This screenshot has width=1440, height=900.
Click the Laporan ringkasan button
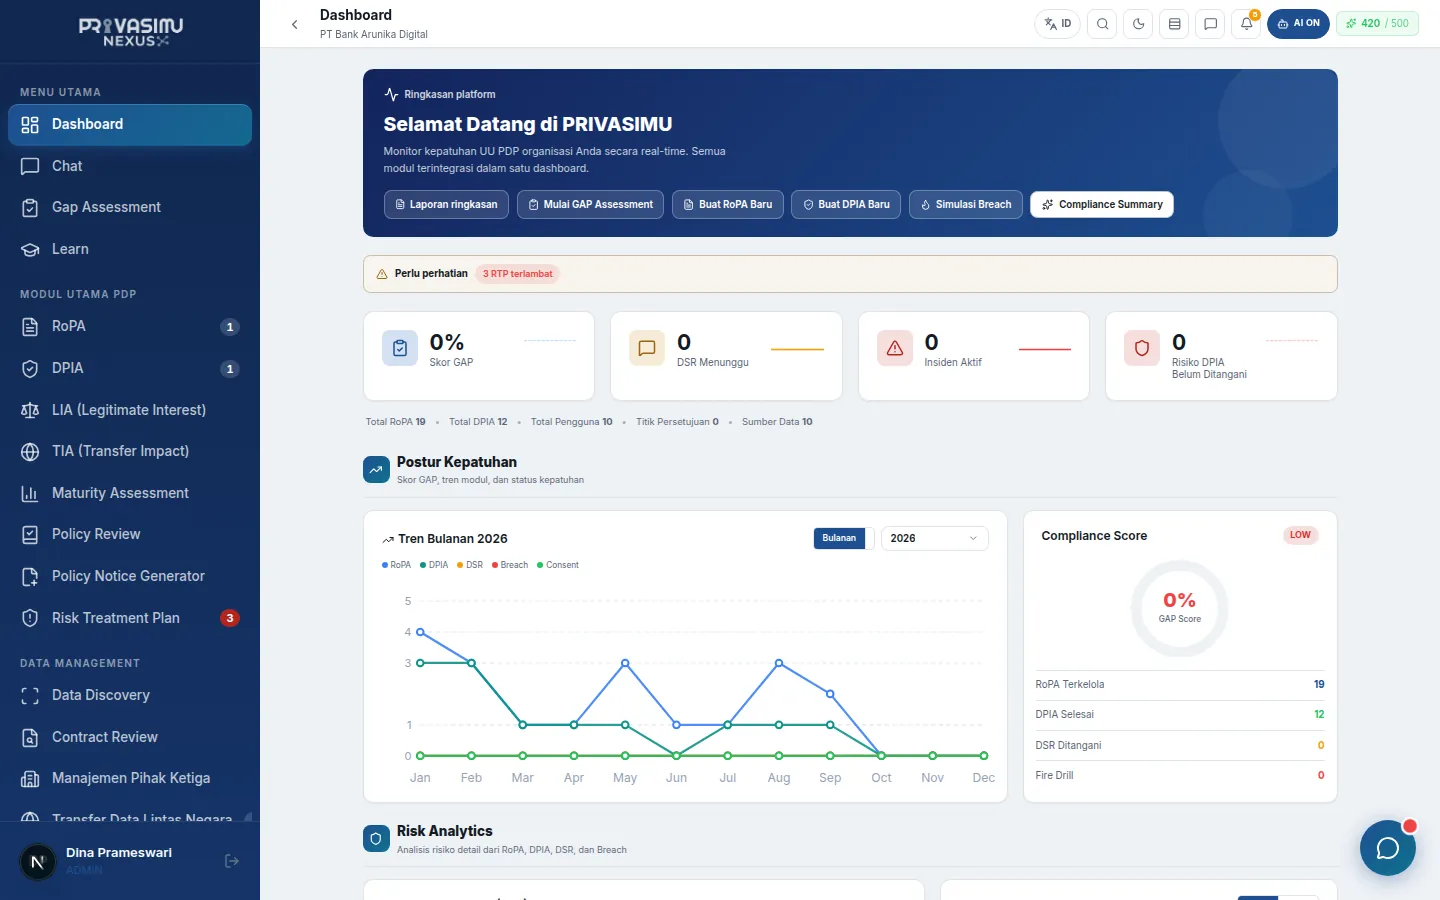point(446,204)
